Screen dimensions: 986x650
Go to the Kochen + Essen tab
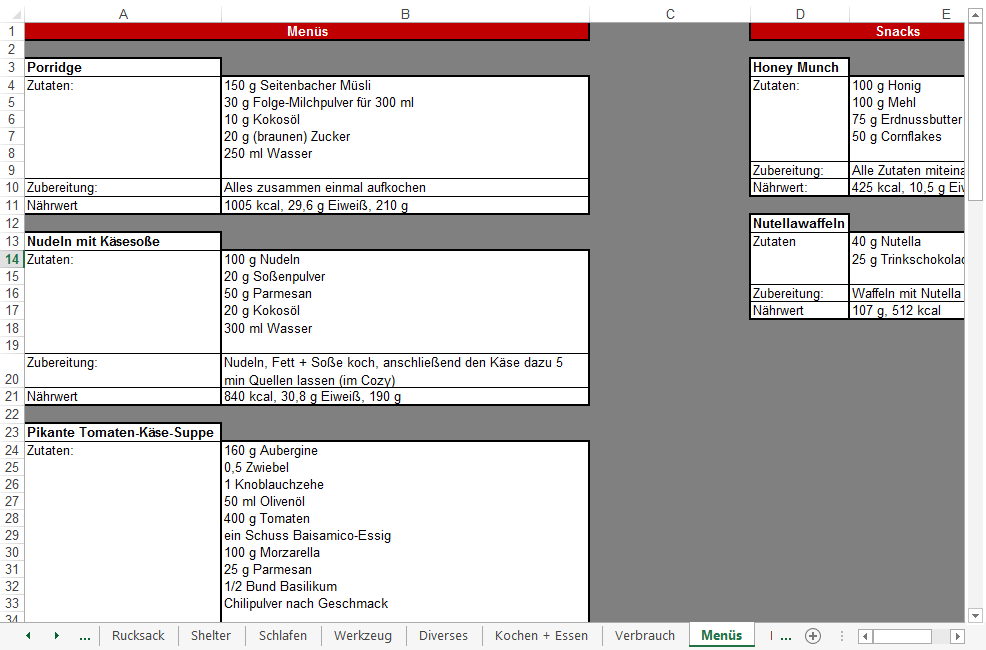click(x=541, y=636)
